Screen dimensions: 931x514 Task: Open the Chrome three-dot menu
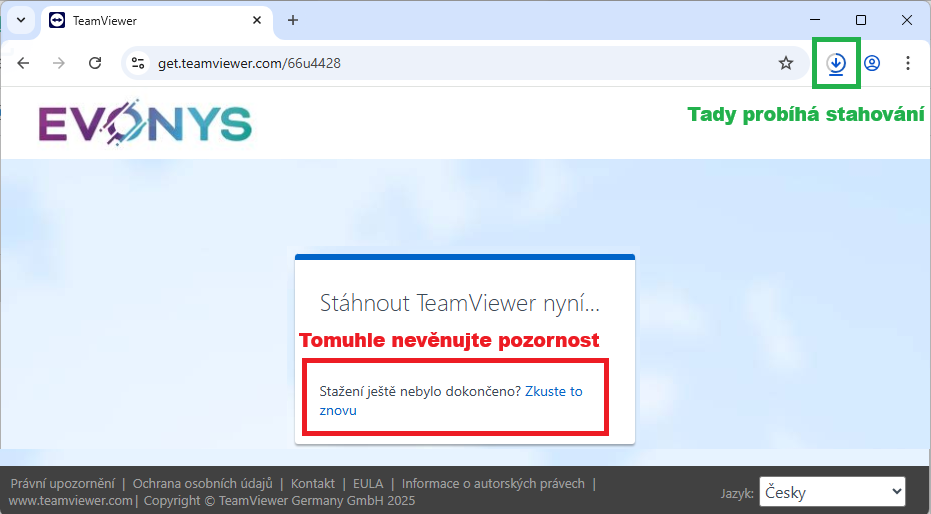click(x=908, y=63)
